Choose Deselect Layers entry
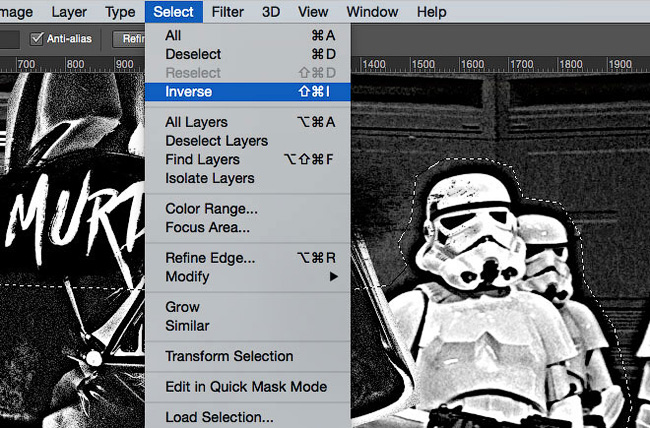The width and height of the screenshot is (650, 428). [248, 141]
